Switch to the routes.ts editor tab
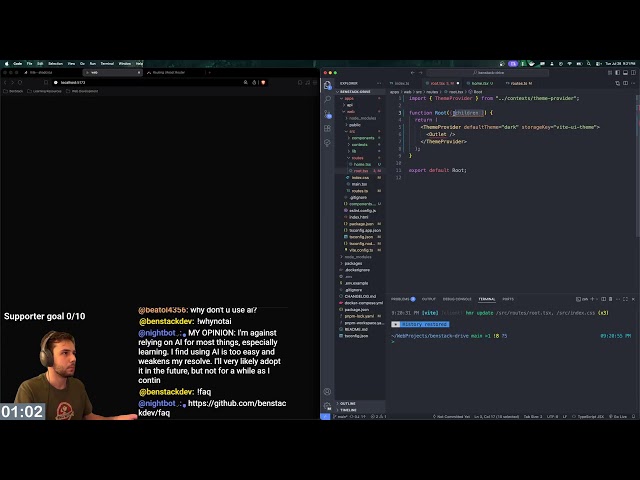Screen dimensions: 640x480 click(520, 83)
